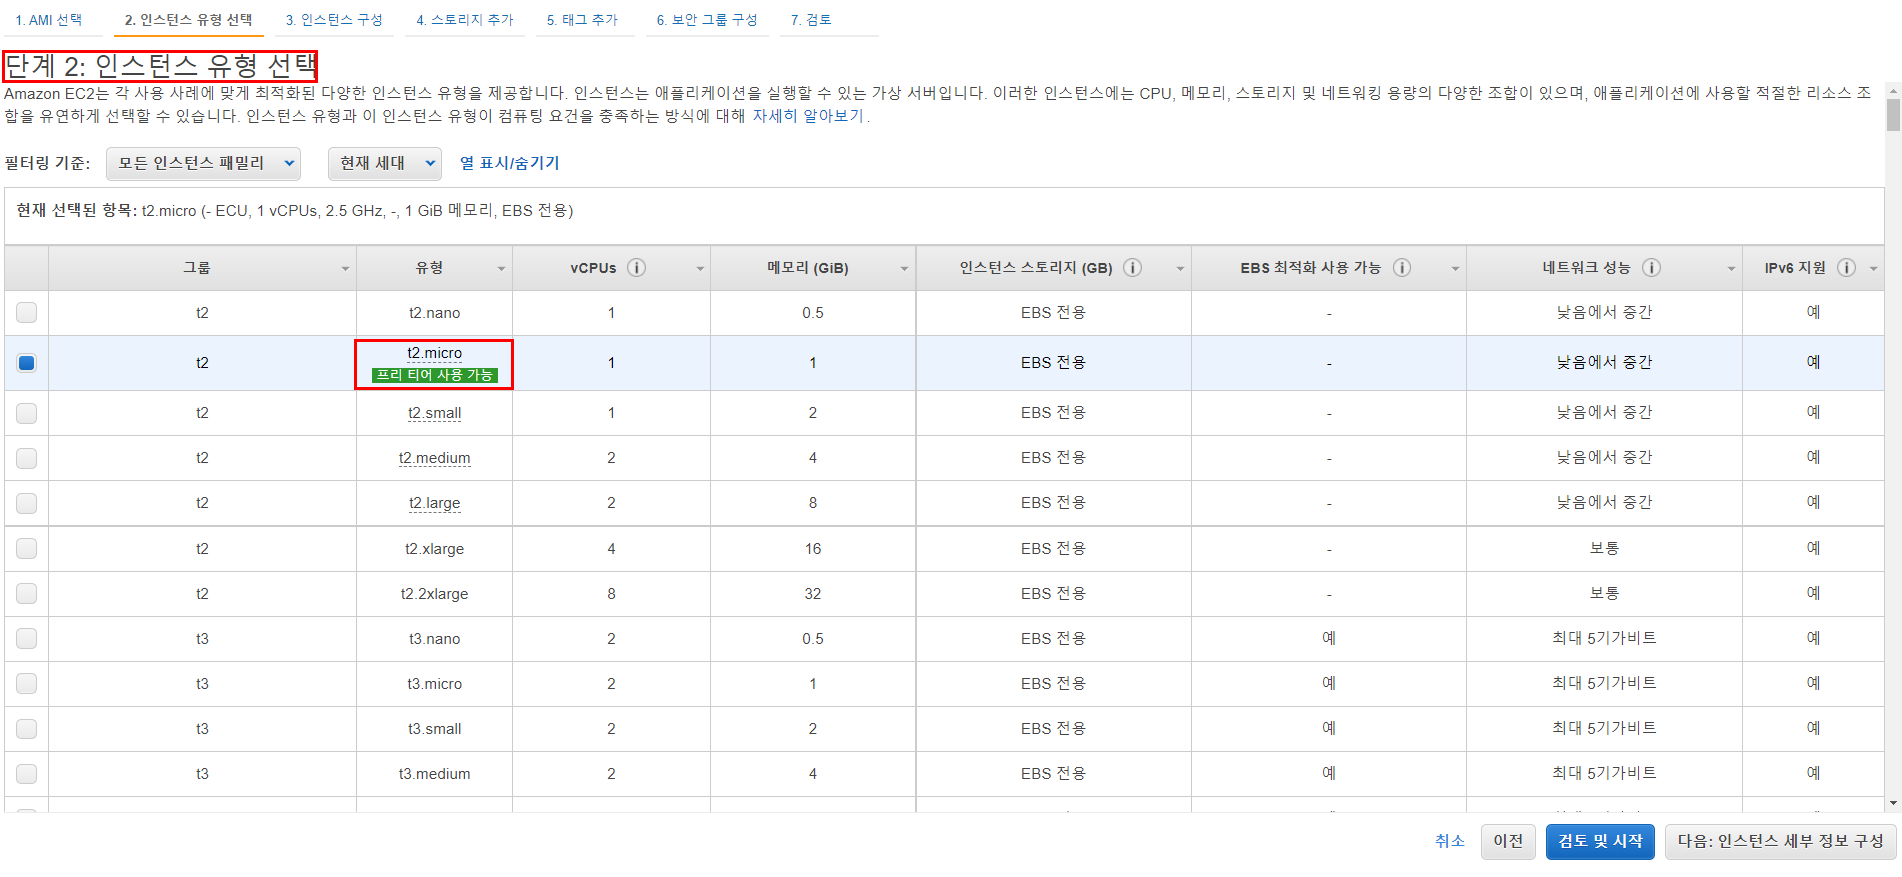Viewport: 1902px width, 877px height.
Task: Click the 취소 link
Action: point(1450,841)
